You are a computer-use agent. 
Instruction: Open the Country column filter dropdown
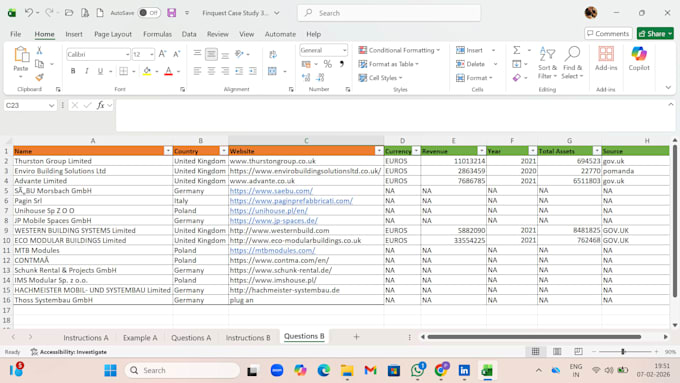pos(223,151)
